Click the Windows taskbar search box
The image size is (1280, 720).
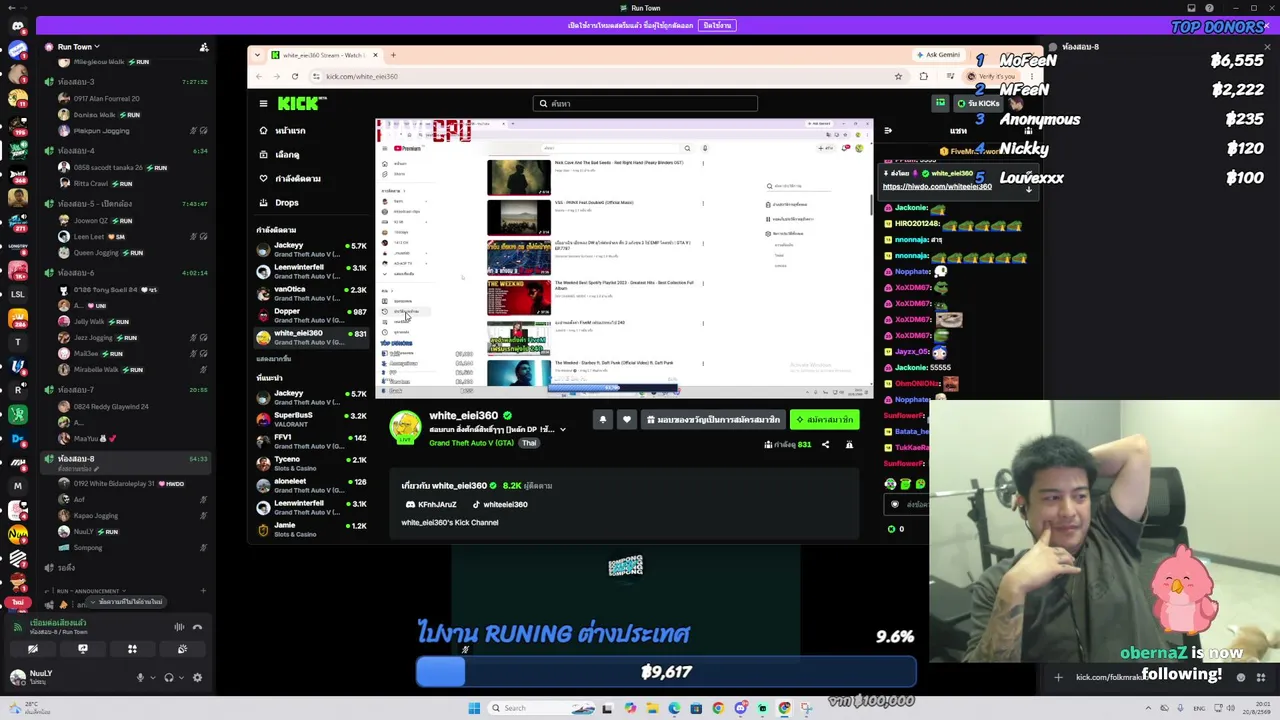point(542,708)
